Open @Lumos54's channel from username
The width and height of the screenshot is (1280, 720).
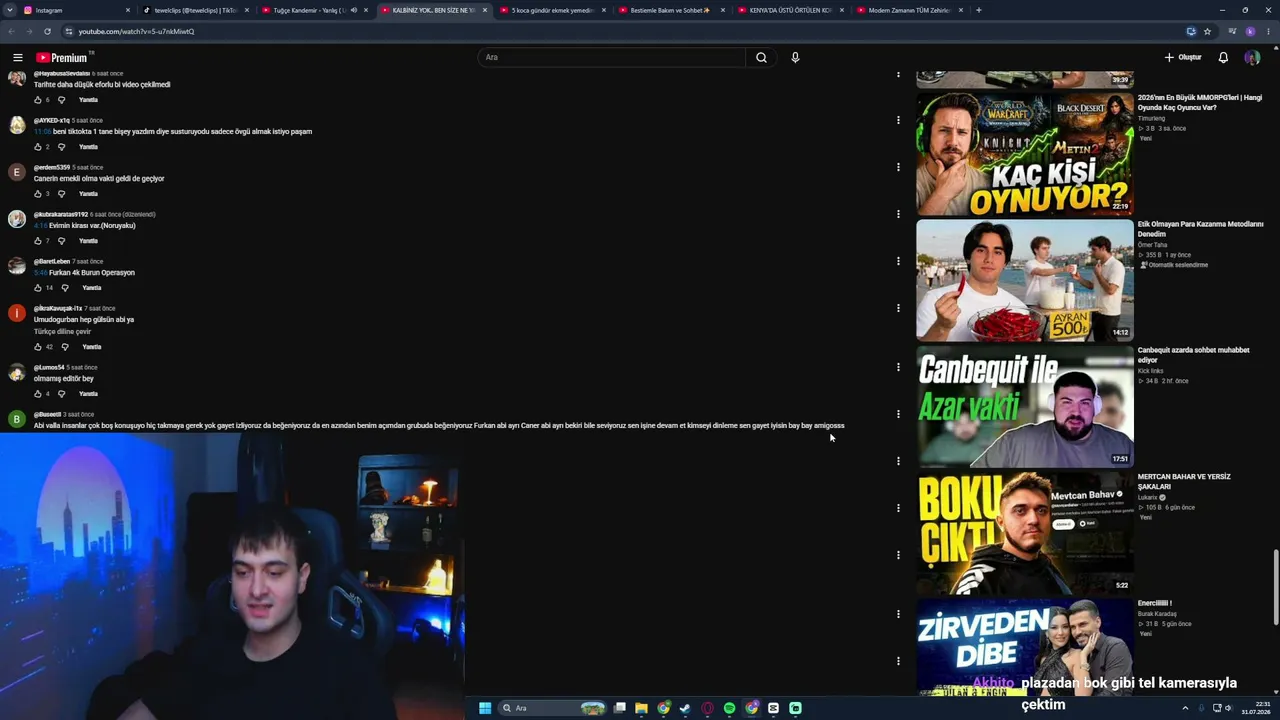tap(49, 368)
